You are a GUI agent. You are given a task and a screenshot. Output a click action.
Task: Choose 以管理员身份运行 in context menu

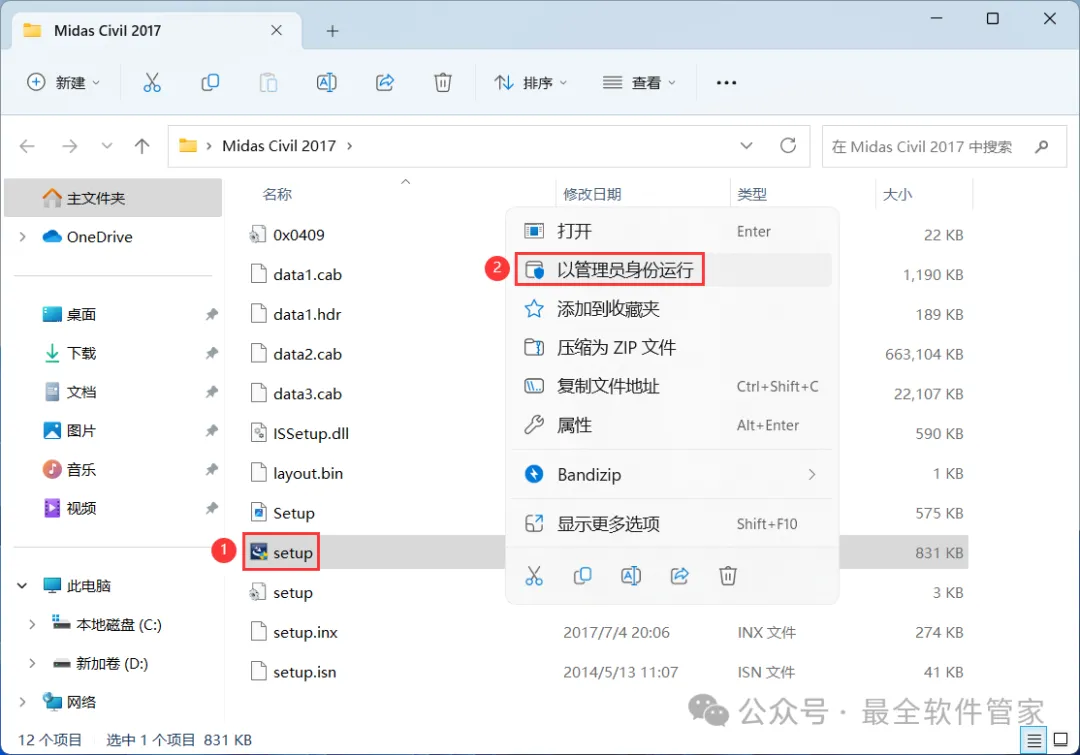tap(673, 270)
